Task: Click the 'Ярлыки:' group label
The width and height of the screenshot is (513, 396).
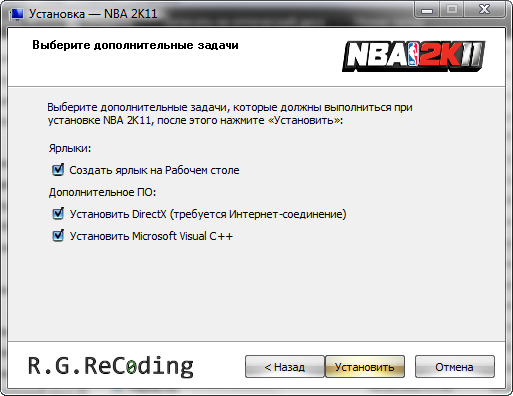Action: click(x=70, y=148)
